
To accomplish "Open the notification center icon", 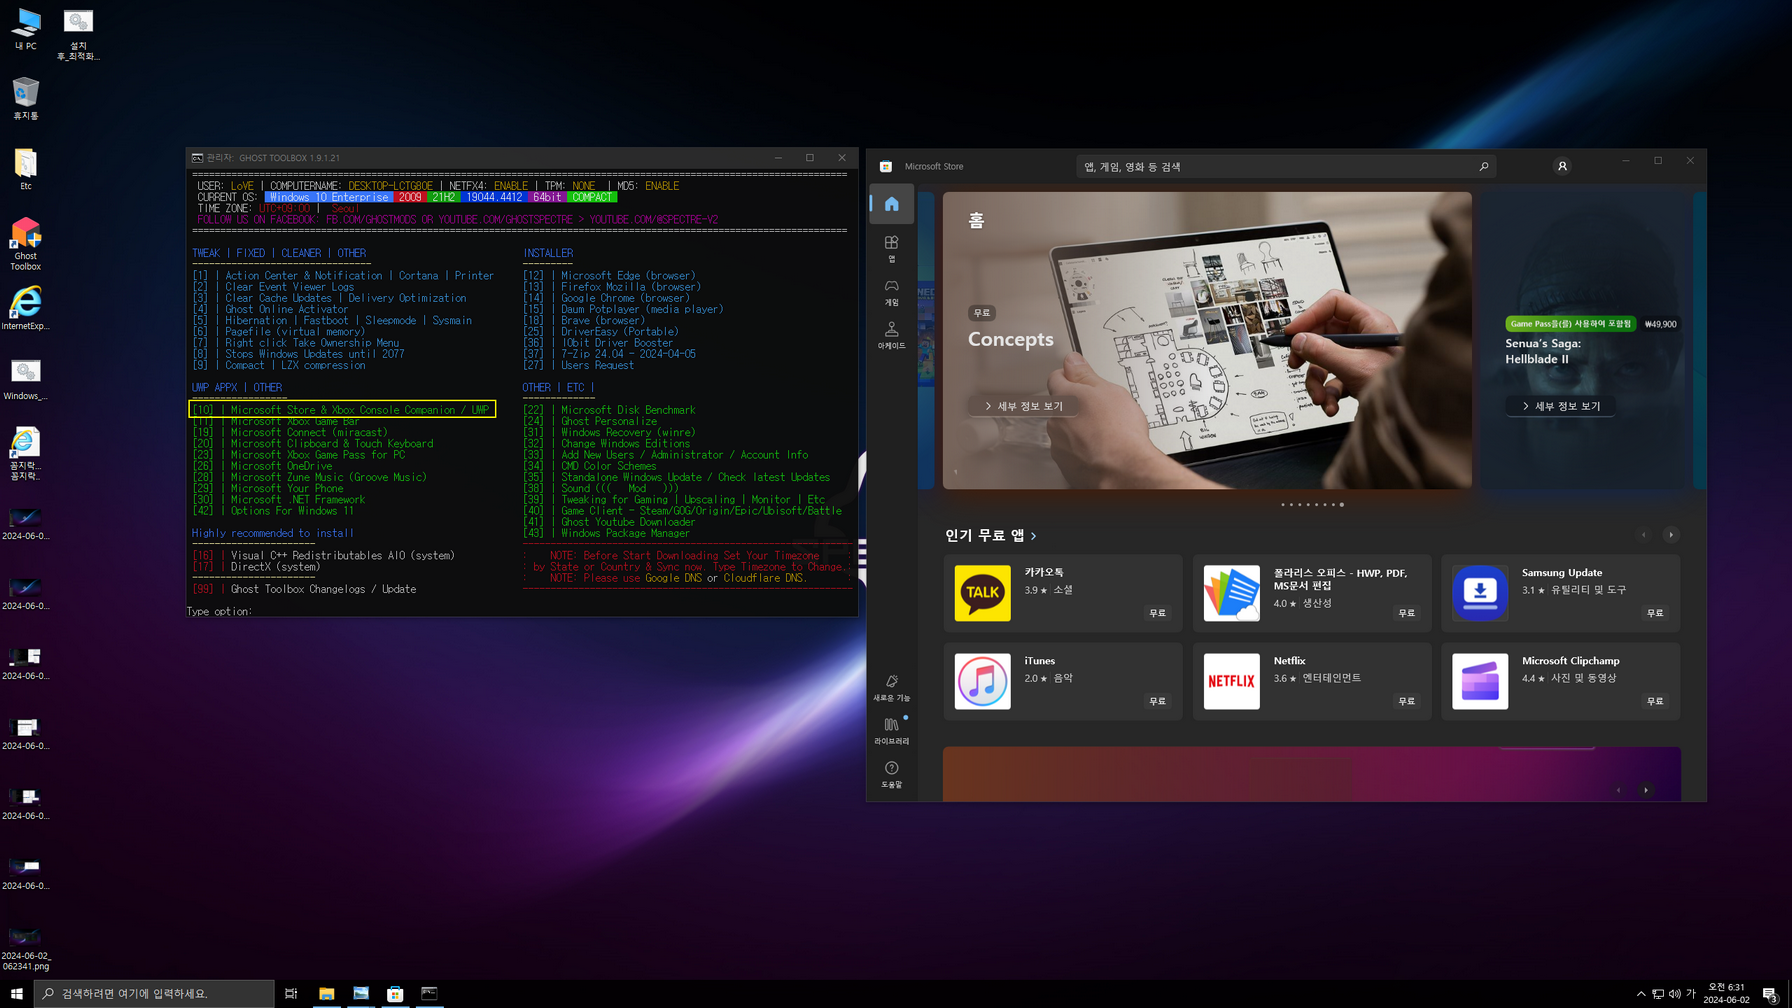I will click(x=1770, y=994).
